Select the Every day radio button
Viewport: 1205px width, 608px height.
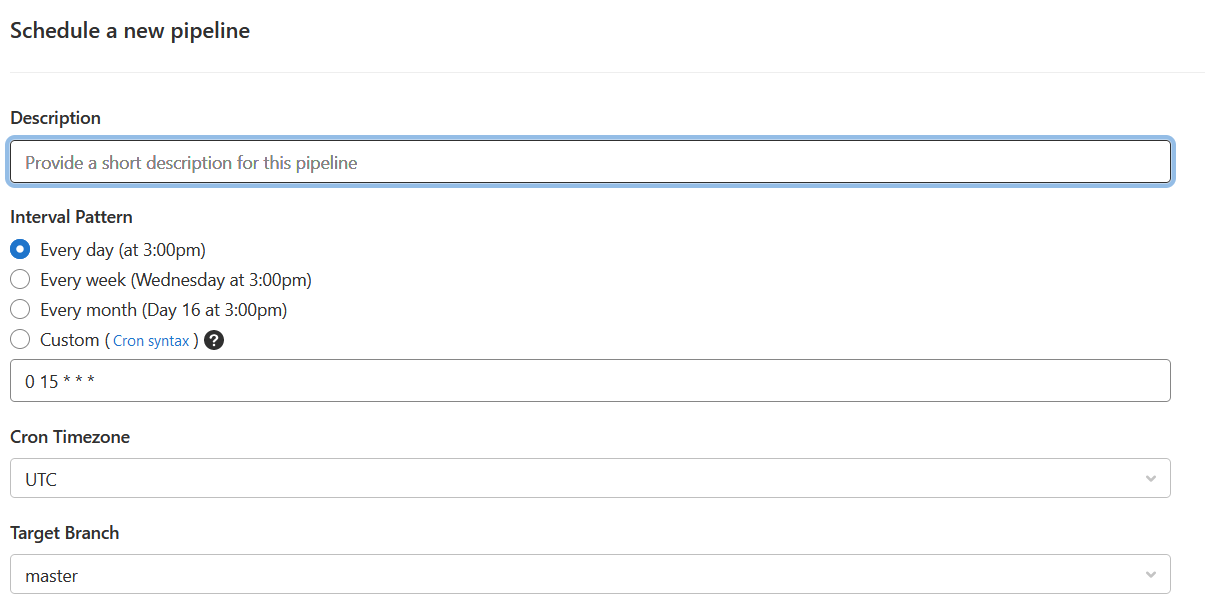(x=20, y=250)
